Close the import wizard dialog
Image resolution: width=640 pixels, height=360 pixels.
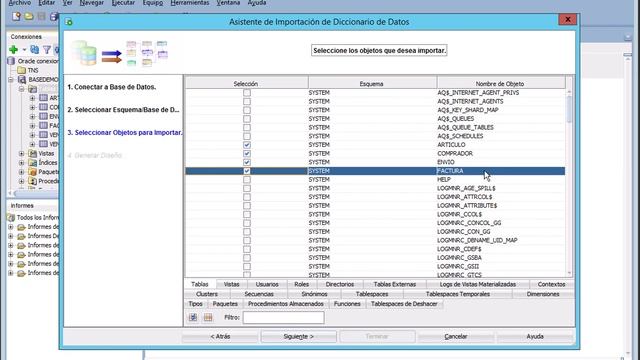(x=567, y=20)
